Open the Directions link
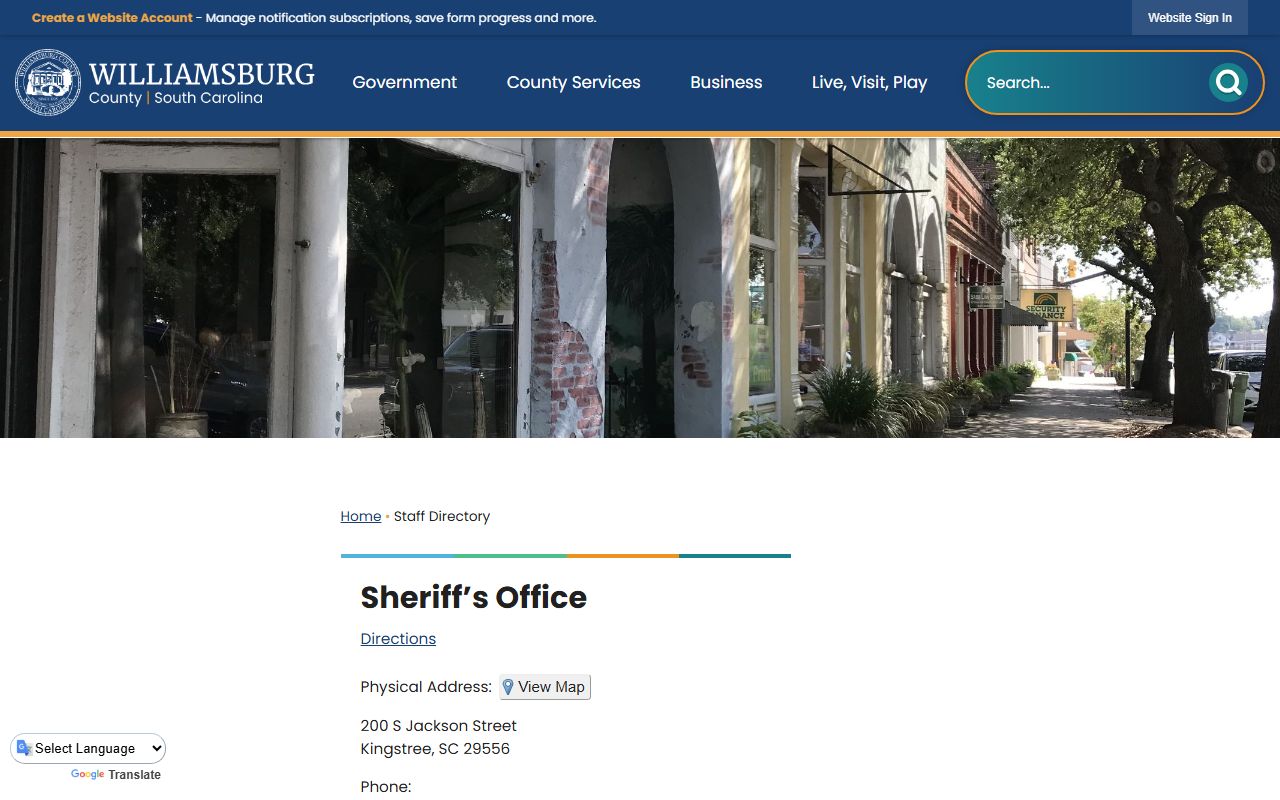 [x=398, y=639]
